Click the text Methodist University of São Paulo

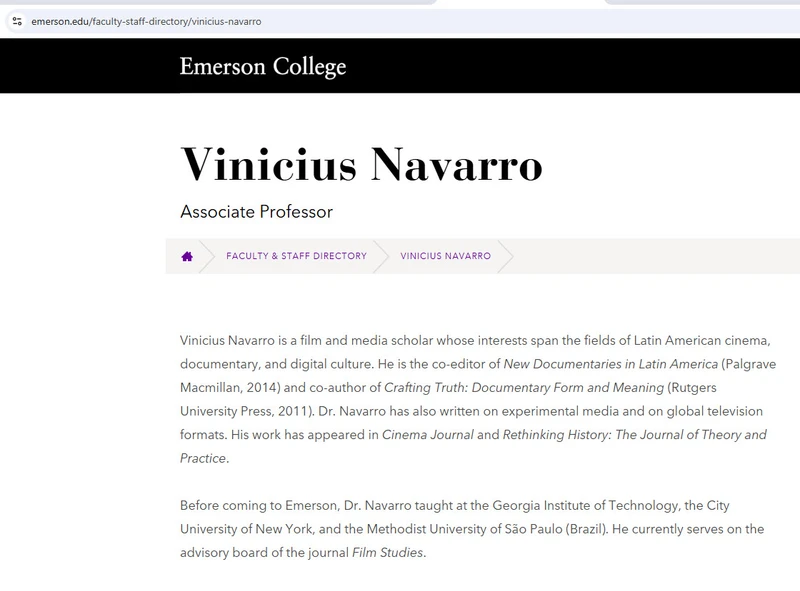click(x=464, y=529)
